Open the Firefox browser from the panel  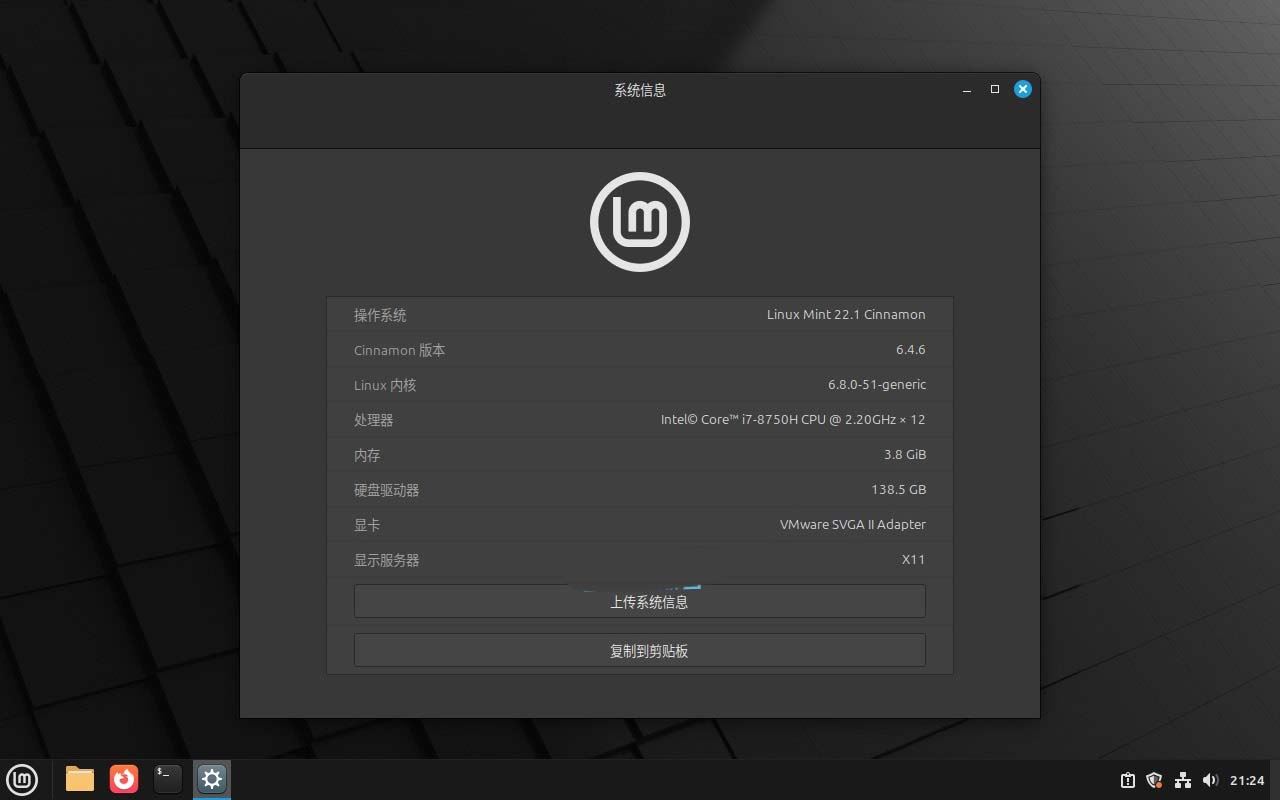pos(124,779)
